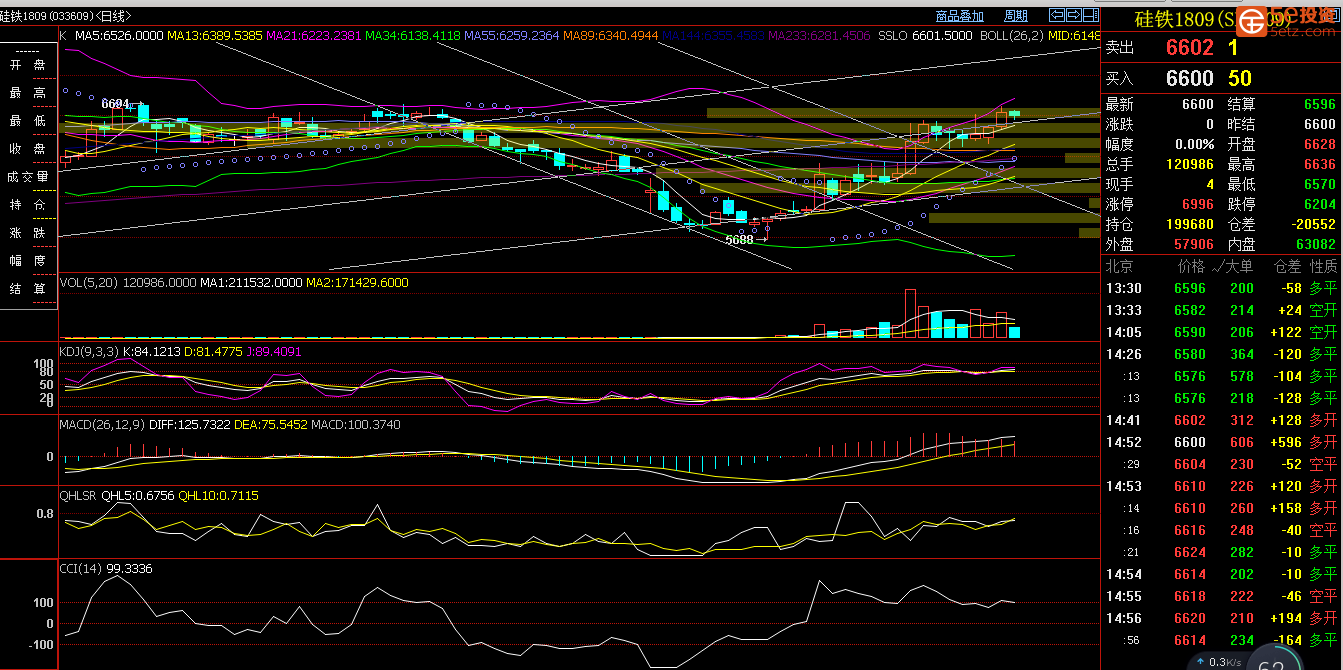
Task: Click the 硅铁1809 (033609) <日线> chart title
Action: tap(67, 16)
